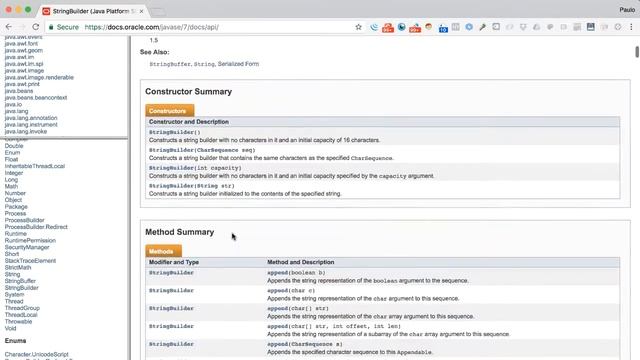Image resolution: width=640 pixels, height=360 pixels.
Task: Click the round blue globe extension icon
Action: [x=469, y=27]
